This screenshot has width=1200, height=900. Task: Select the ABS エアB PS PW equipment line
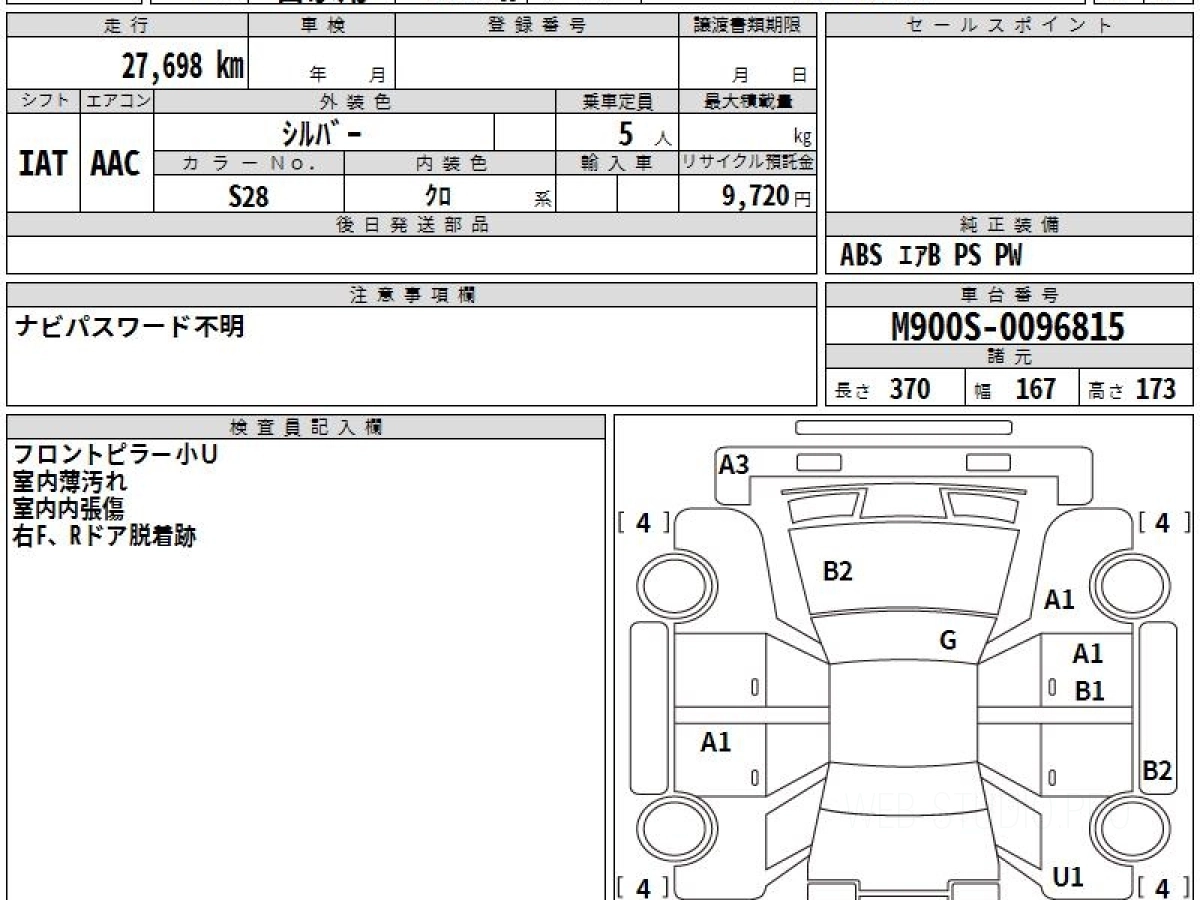pyautogui.click(x=931, y=256)
